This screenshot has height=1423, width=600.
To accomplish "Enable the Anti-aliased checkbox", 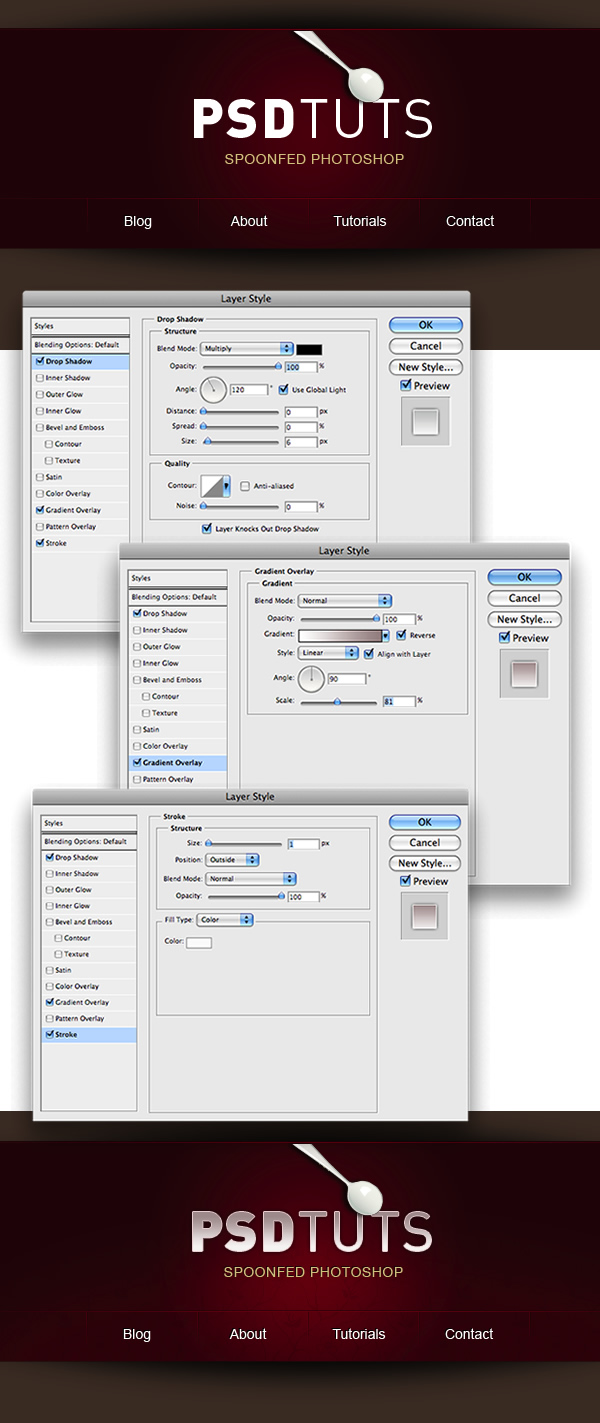I will [245, 486].
